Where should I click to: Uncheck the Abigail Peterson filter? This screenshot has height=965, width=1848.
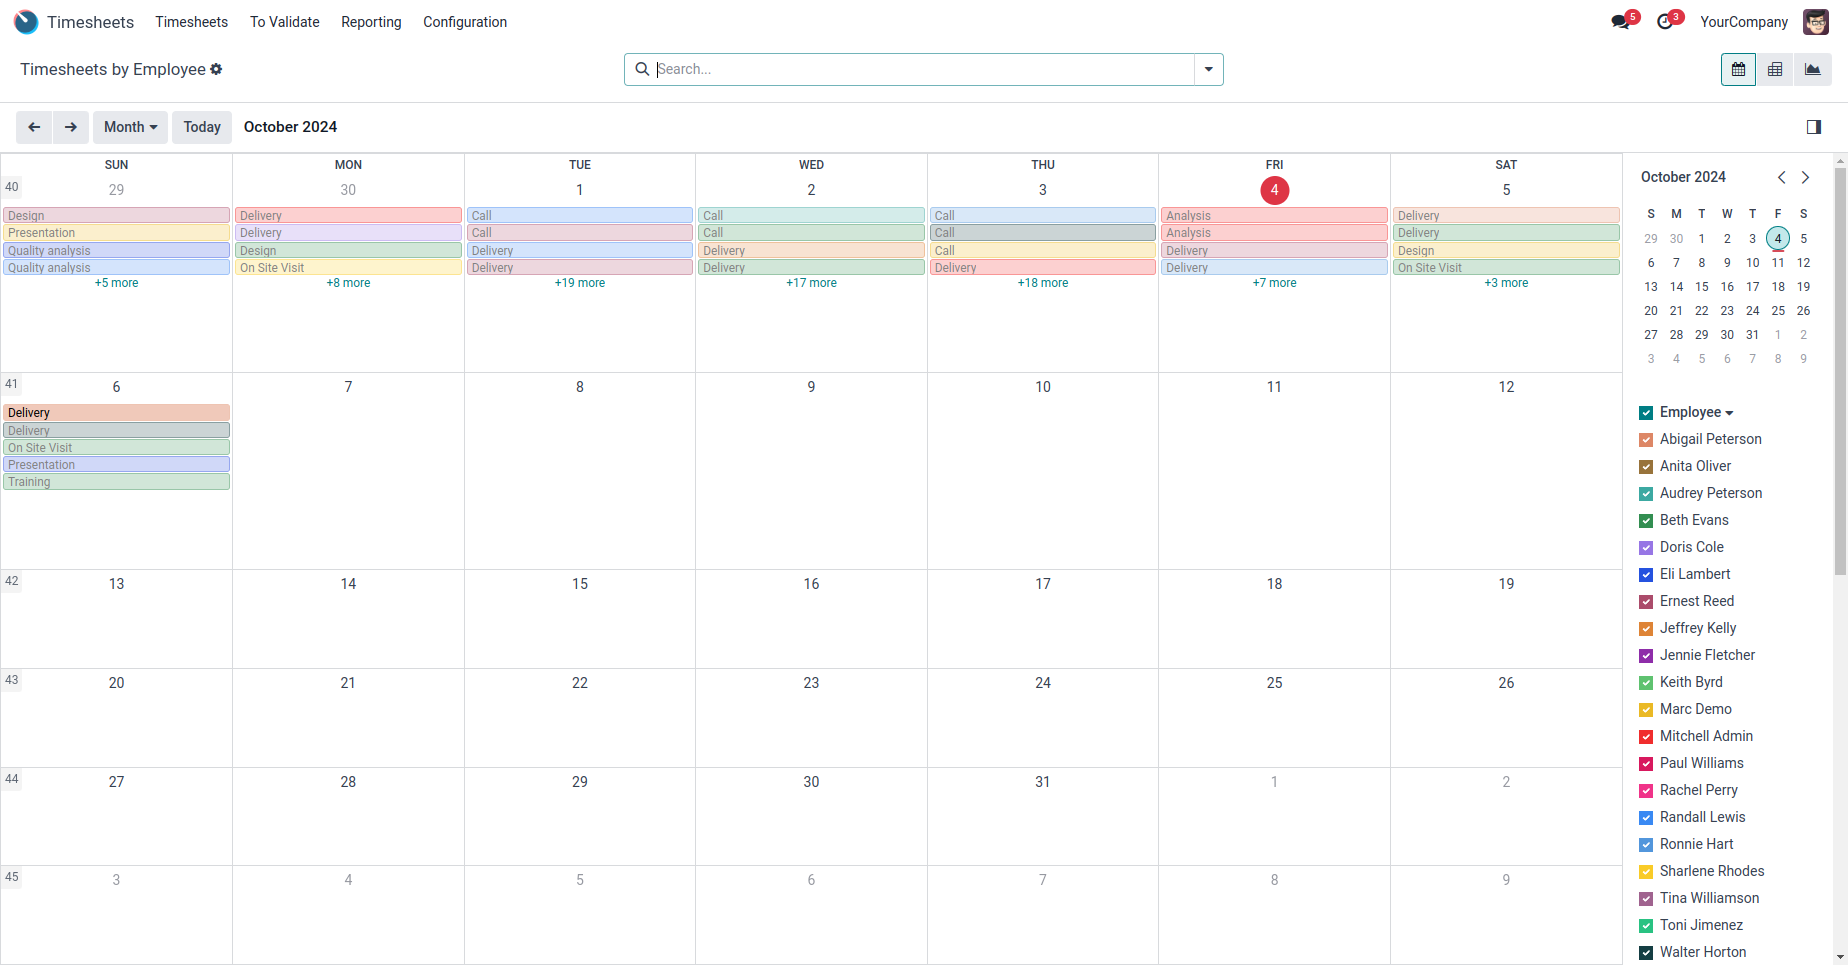pos(1646,440)
